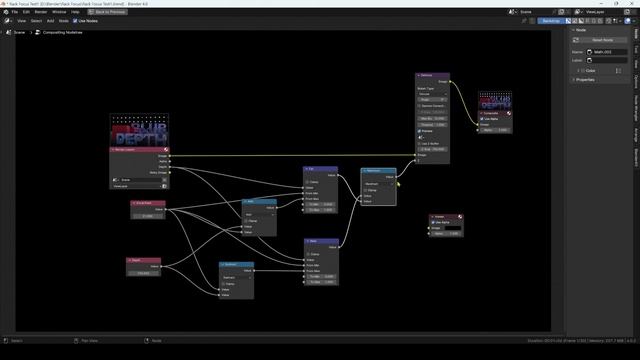
Task: Toggle the Use Nodes checkbox
Action: pos(75,21)
